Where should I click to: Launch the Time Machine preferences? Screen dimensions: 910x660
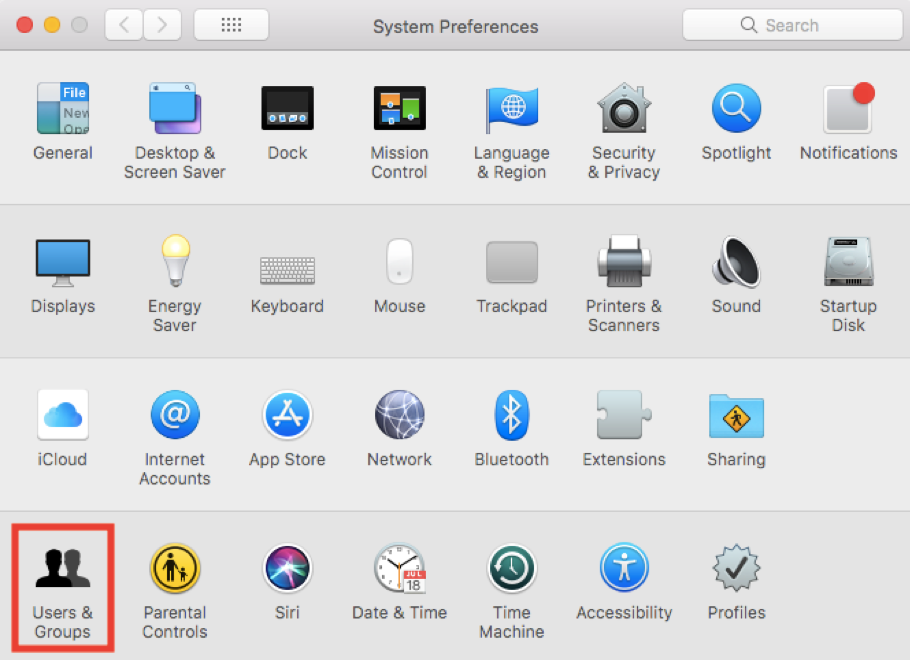click(511, 570)
